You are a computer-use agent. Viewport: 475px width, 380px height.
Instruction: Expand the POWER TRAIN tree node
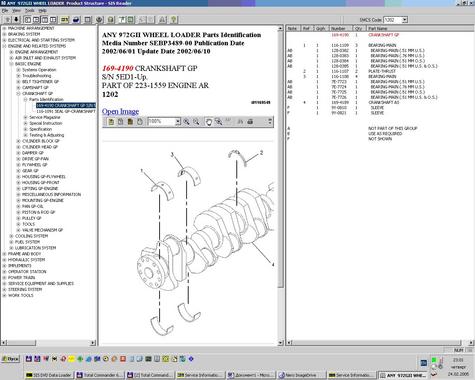click(4, 278)
